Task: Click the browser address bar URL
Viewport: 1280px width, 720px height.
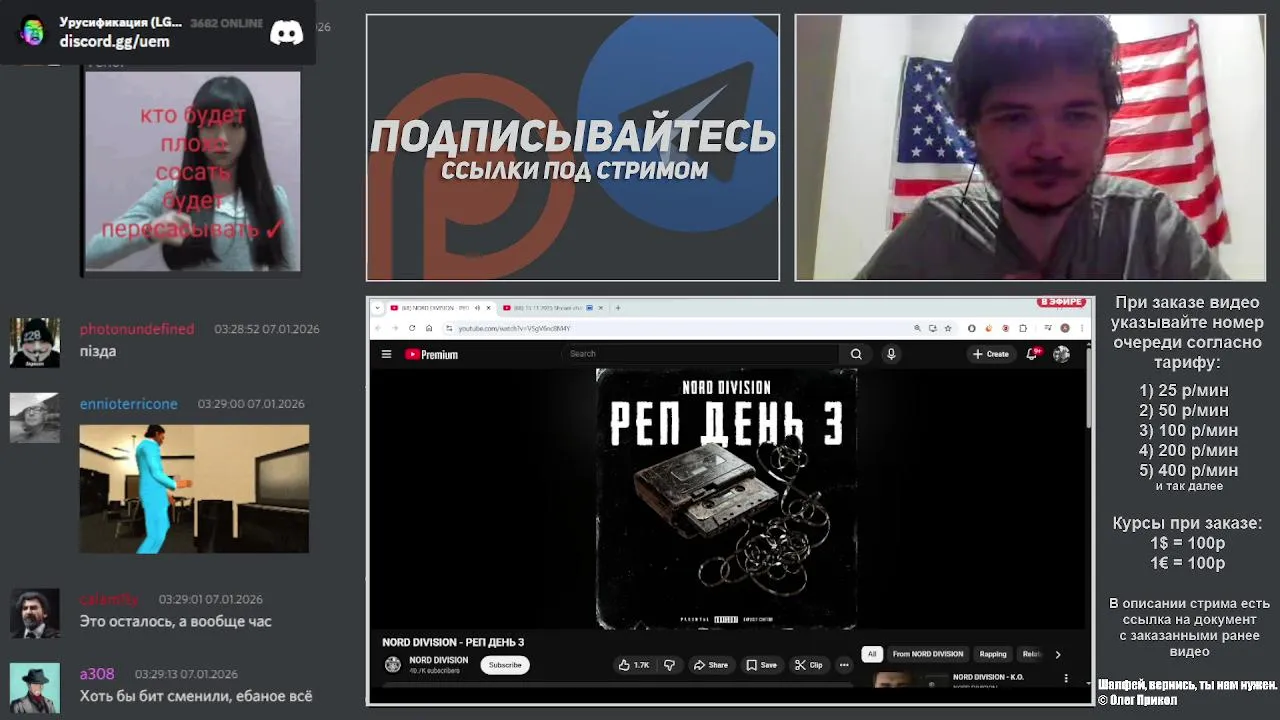Action: click(x=514, y=328)
